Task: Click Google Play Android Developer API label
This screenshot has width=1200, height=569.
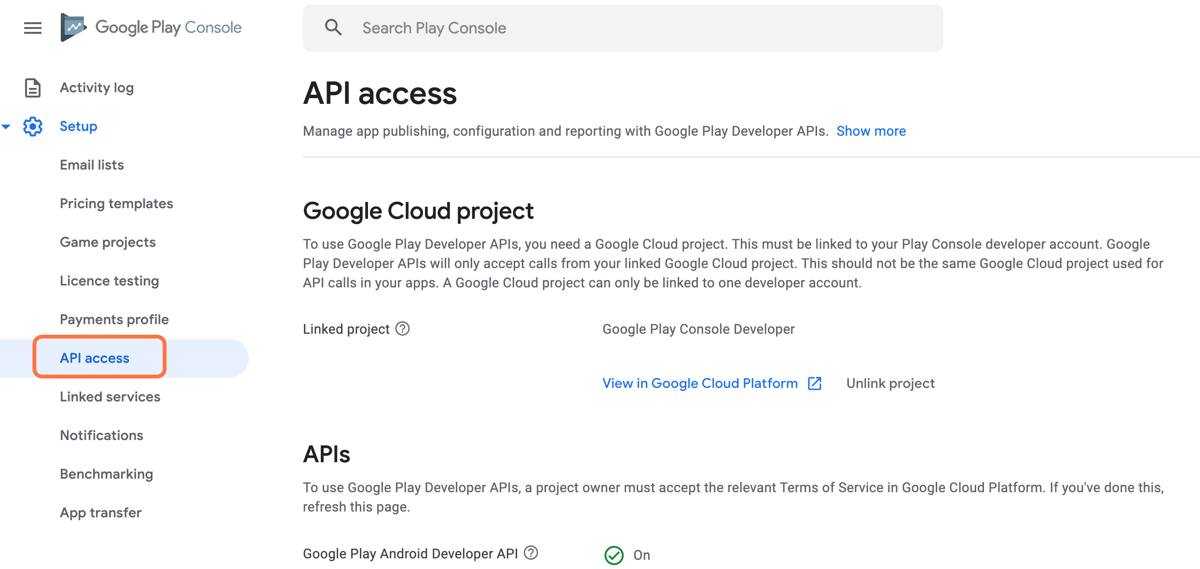Action: point(410,553)
